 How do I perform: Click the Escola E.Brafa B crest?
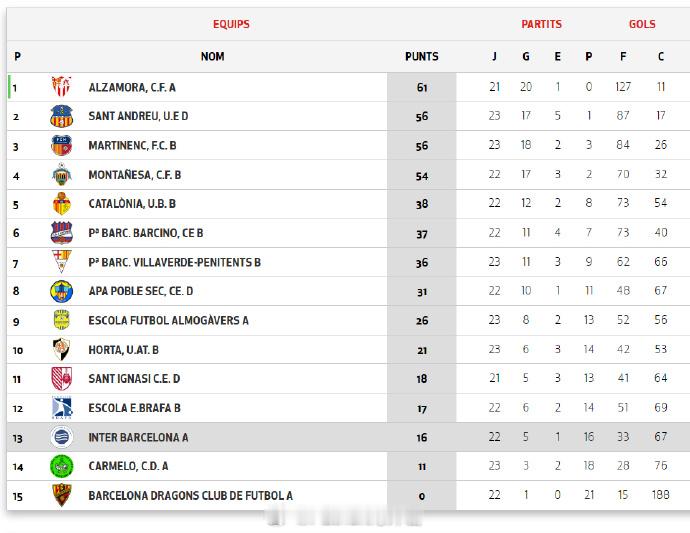tap(61, 408)
